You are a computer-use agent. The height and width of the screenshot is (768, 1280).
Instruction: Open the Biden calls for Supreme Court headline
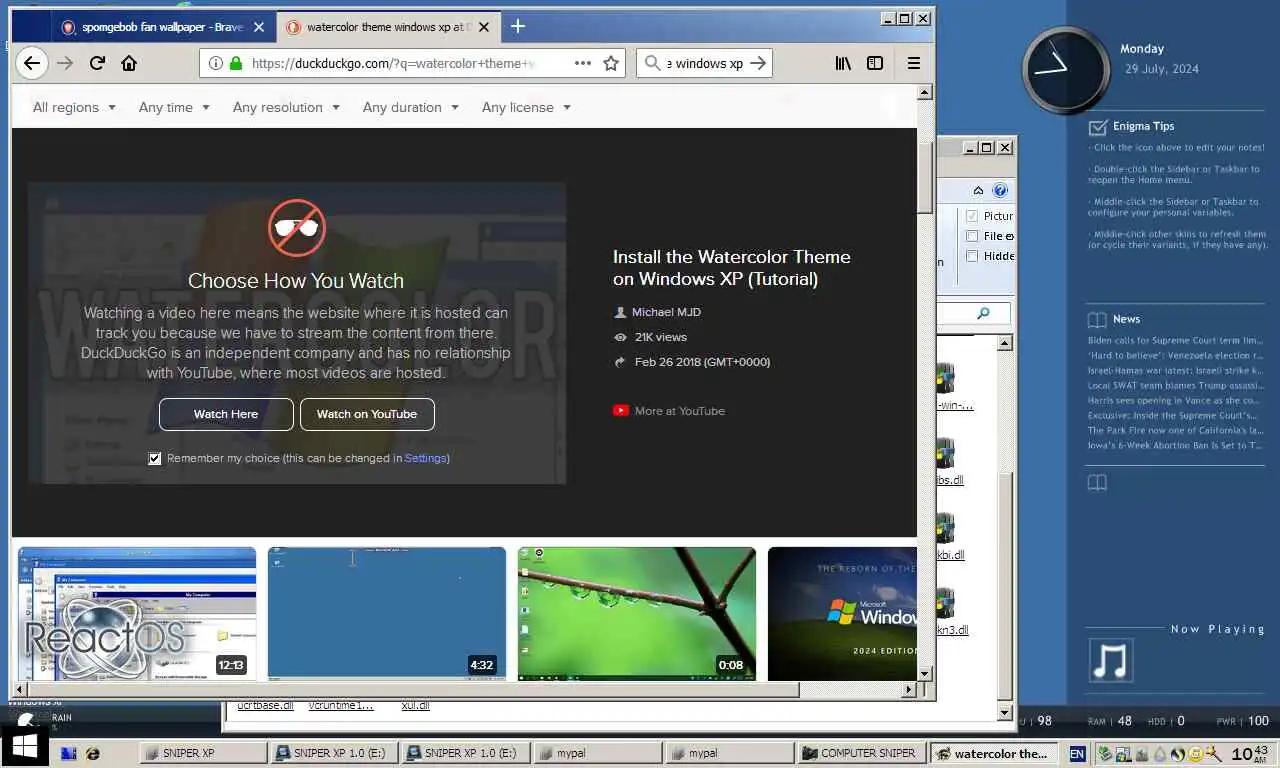click(1176, 340)
